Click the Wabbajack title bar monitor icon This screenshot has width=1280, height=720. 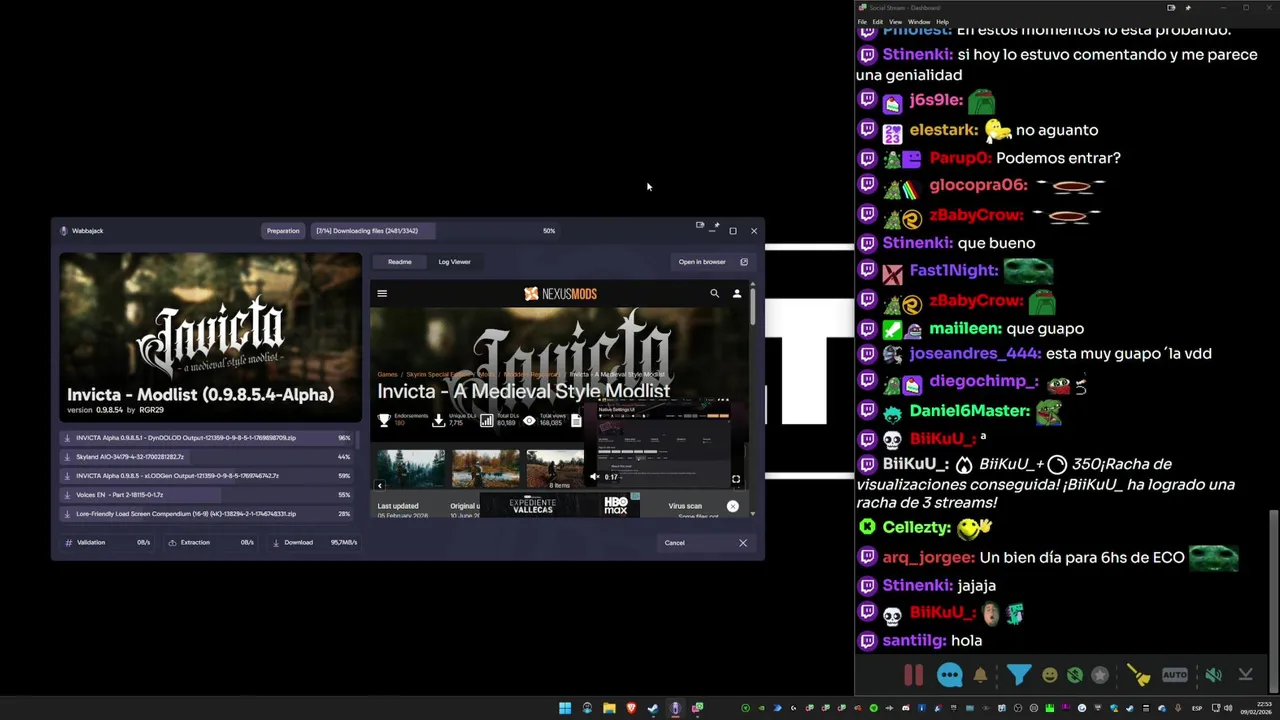700,226
